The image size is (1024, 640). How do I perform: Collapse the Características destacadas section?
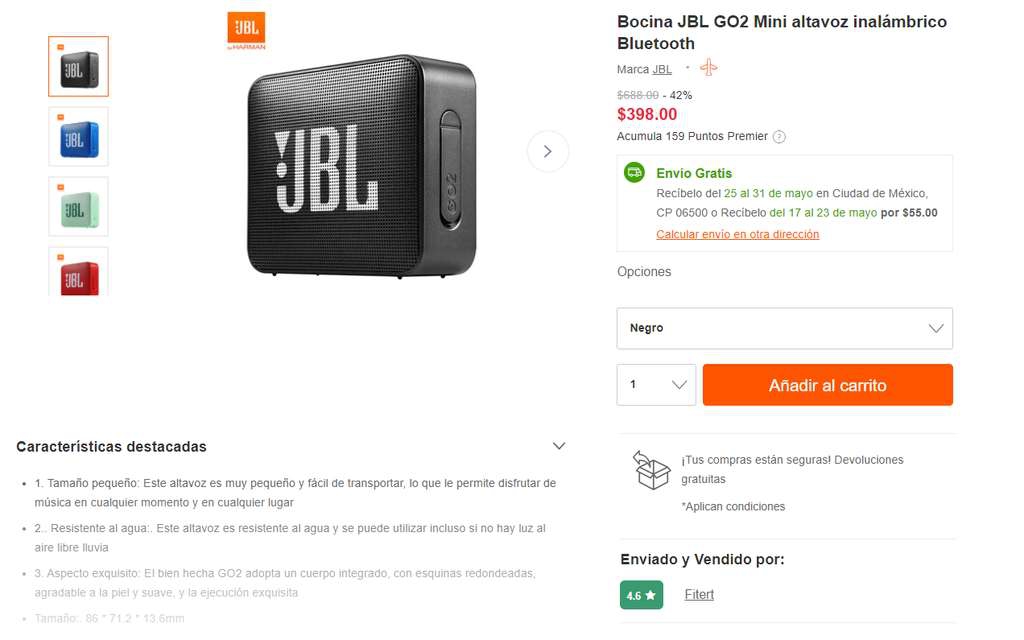point(558,446)
